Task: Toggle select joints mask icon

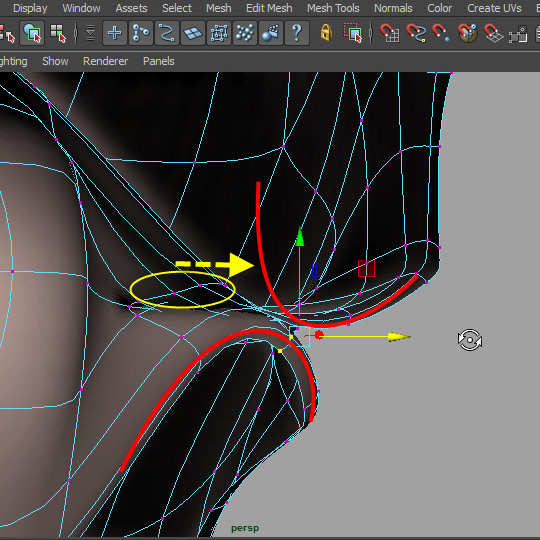Action: (141, 33)
